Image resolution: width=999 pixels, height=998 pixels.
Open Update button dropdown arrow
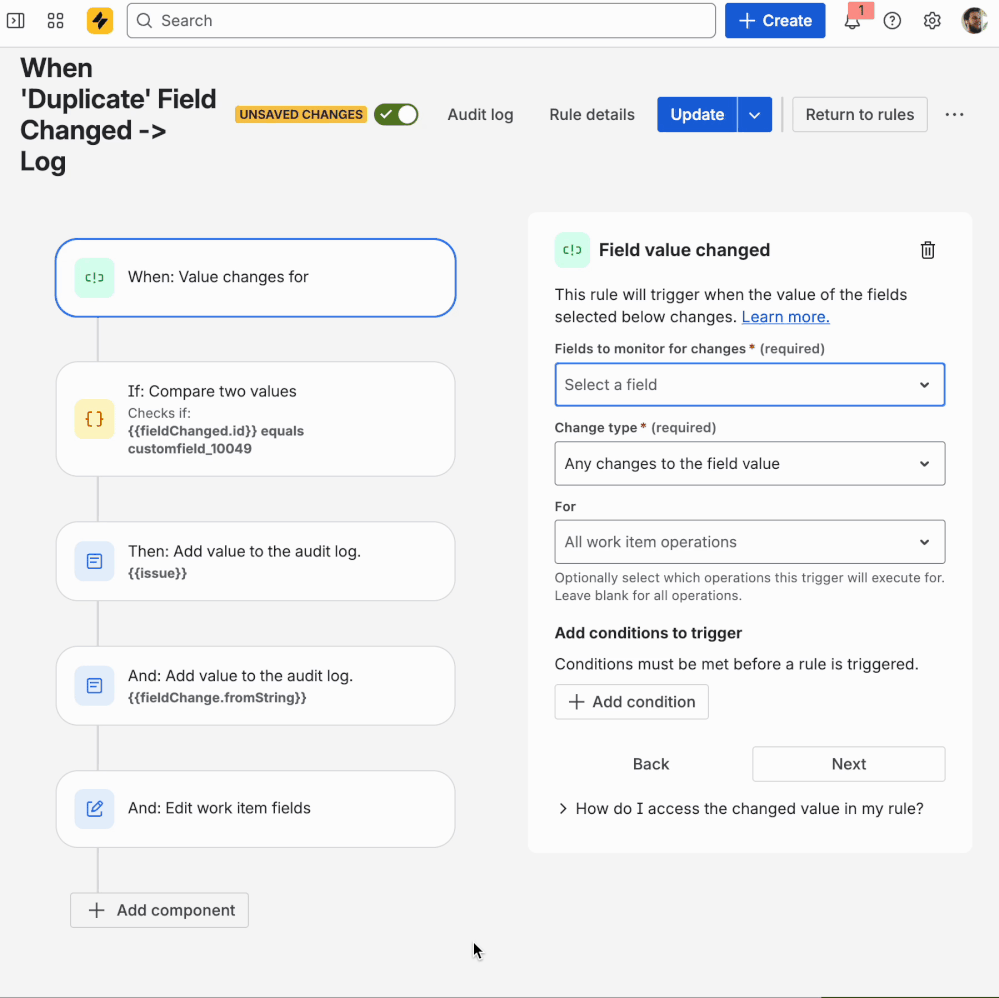(x=754, y=115)
